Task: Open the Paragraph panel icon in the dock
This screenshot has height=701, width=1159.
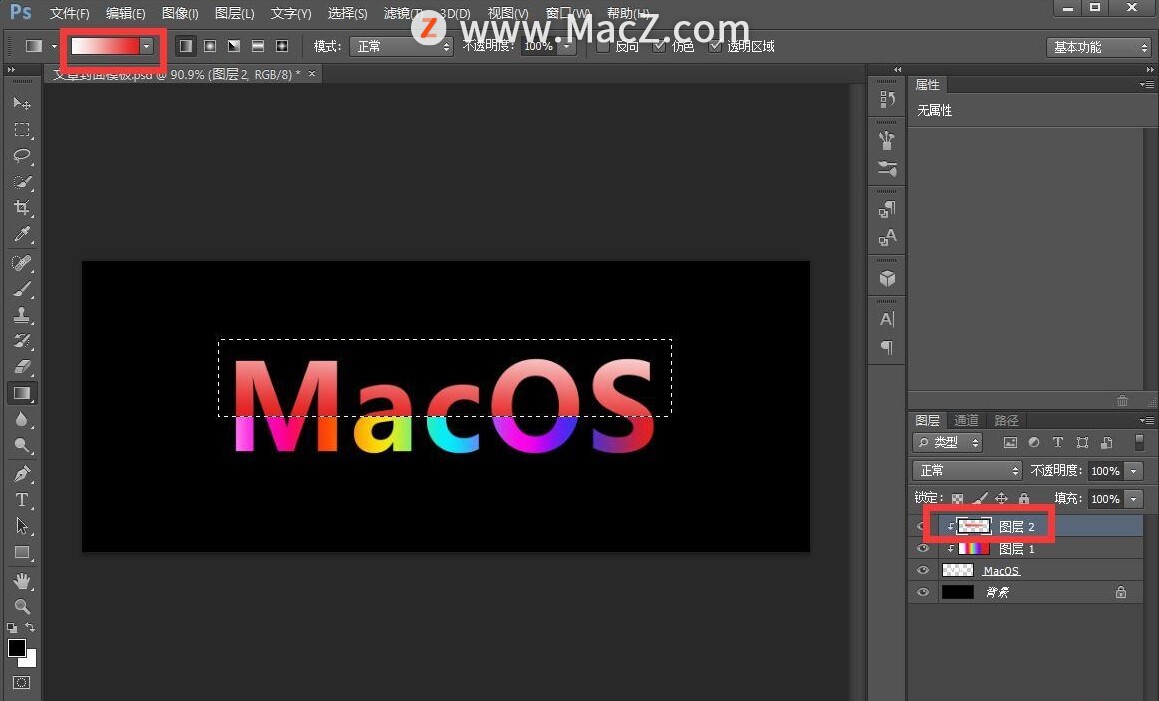Action: click(x=887, y=347)
